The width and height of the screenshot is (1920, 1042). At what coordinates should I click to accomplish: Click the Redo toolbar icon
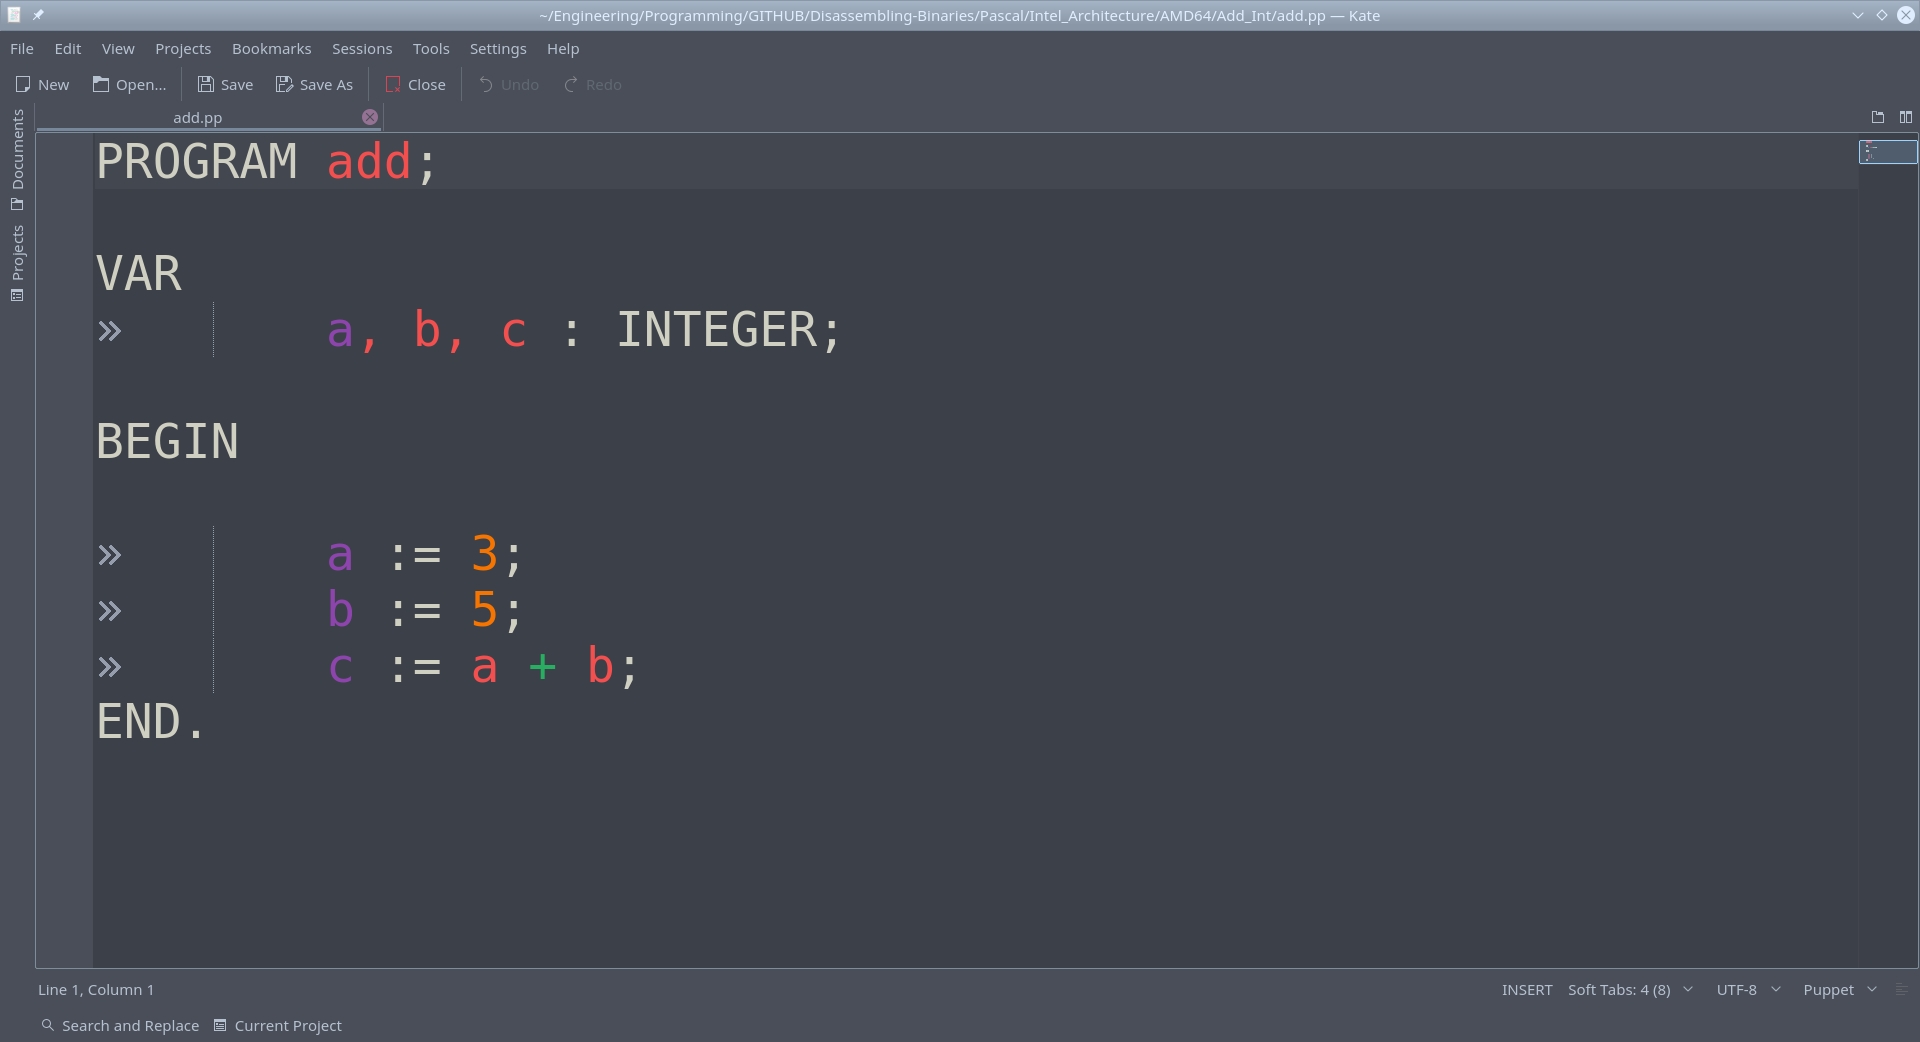point(571,85)
